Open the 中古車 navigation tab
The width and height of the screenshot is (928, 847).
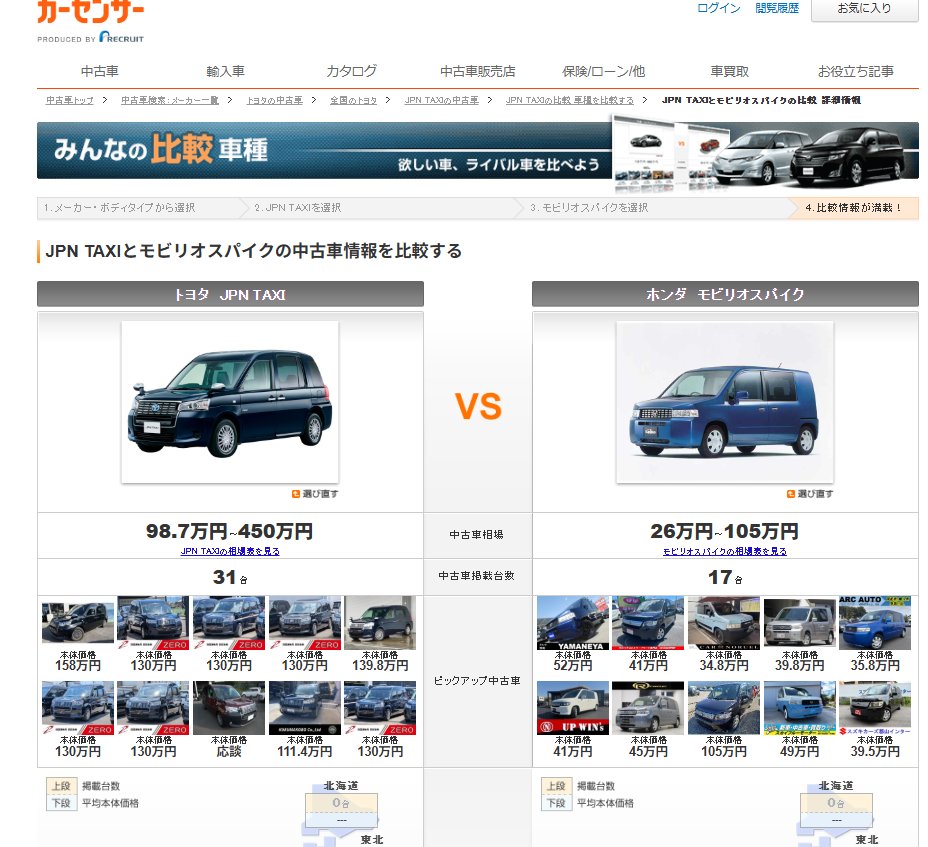pyautogui.click(x=99, y=72)
